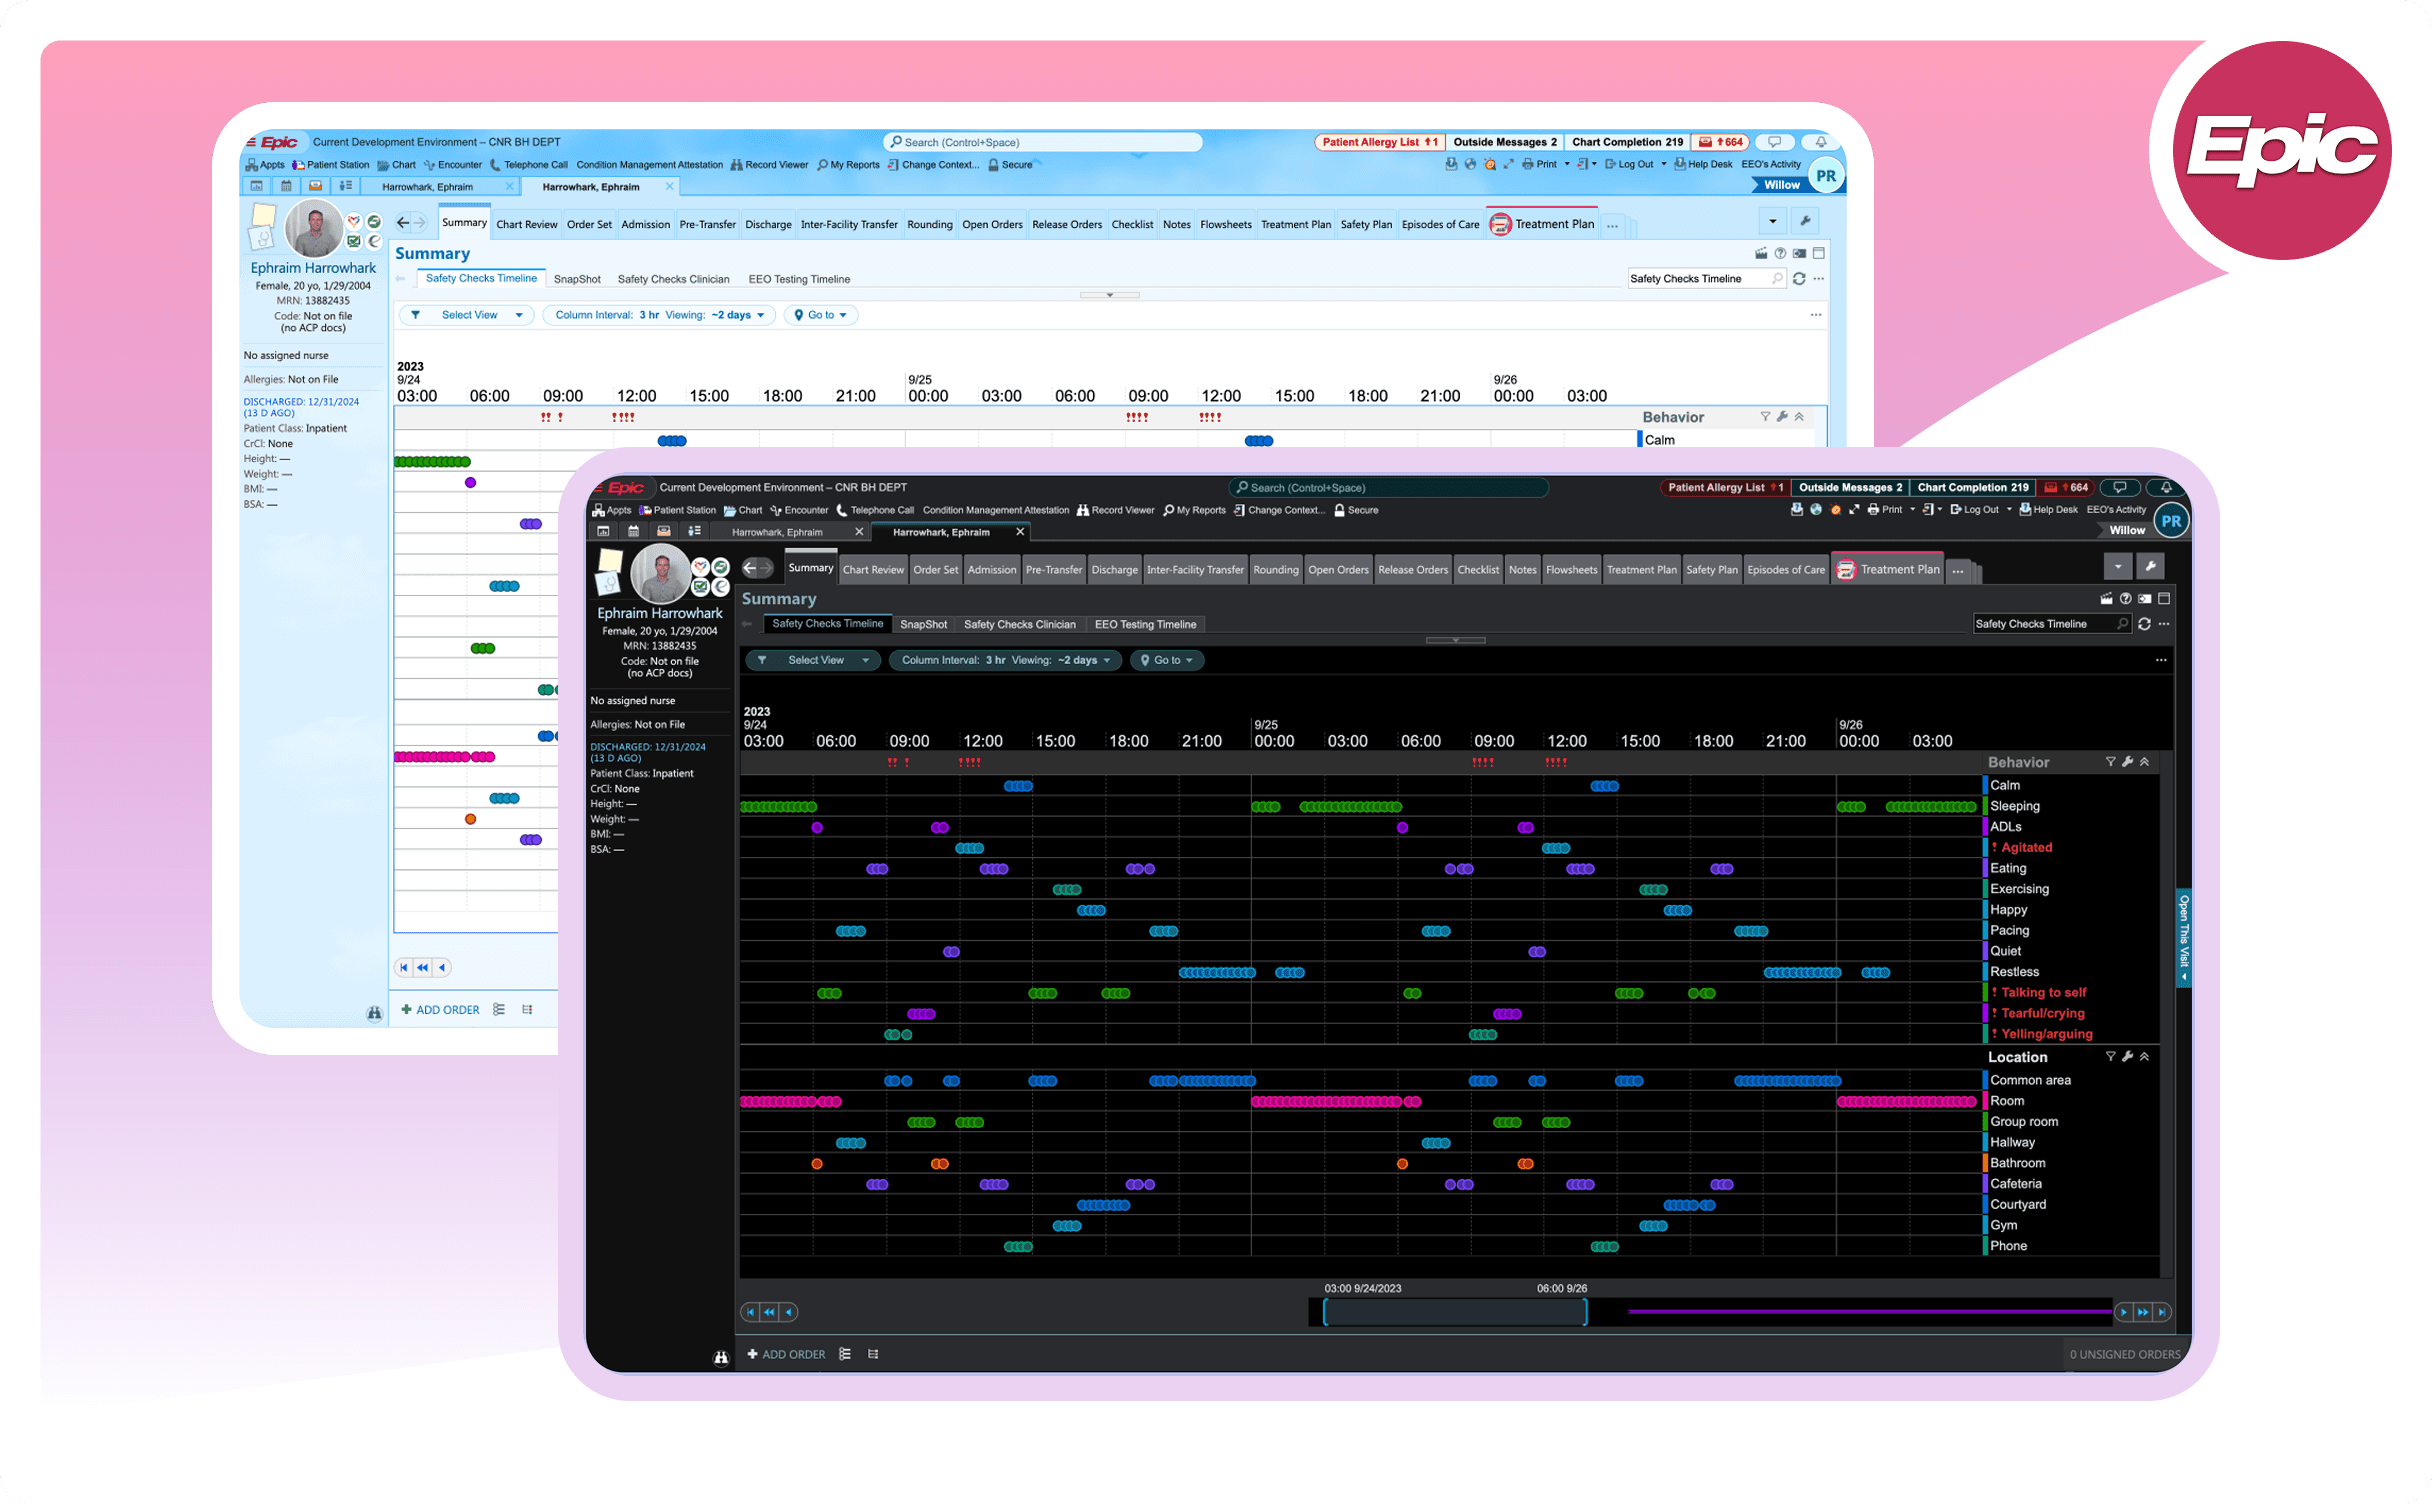Screen dimensions: 2433x1504
Task: Click the timeline range slider at bottom
Action: click(1454, 1312)
